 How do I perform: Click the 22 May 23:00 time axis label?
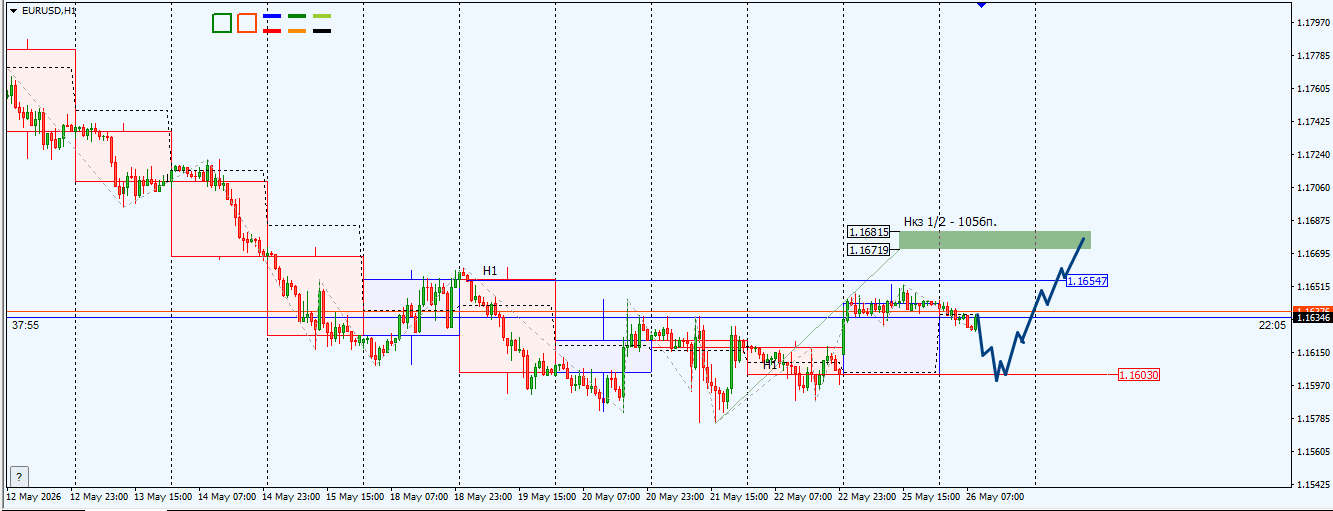point(867,496)
